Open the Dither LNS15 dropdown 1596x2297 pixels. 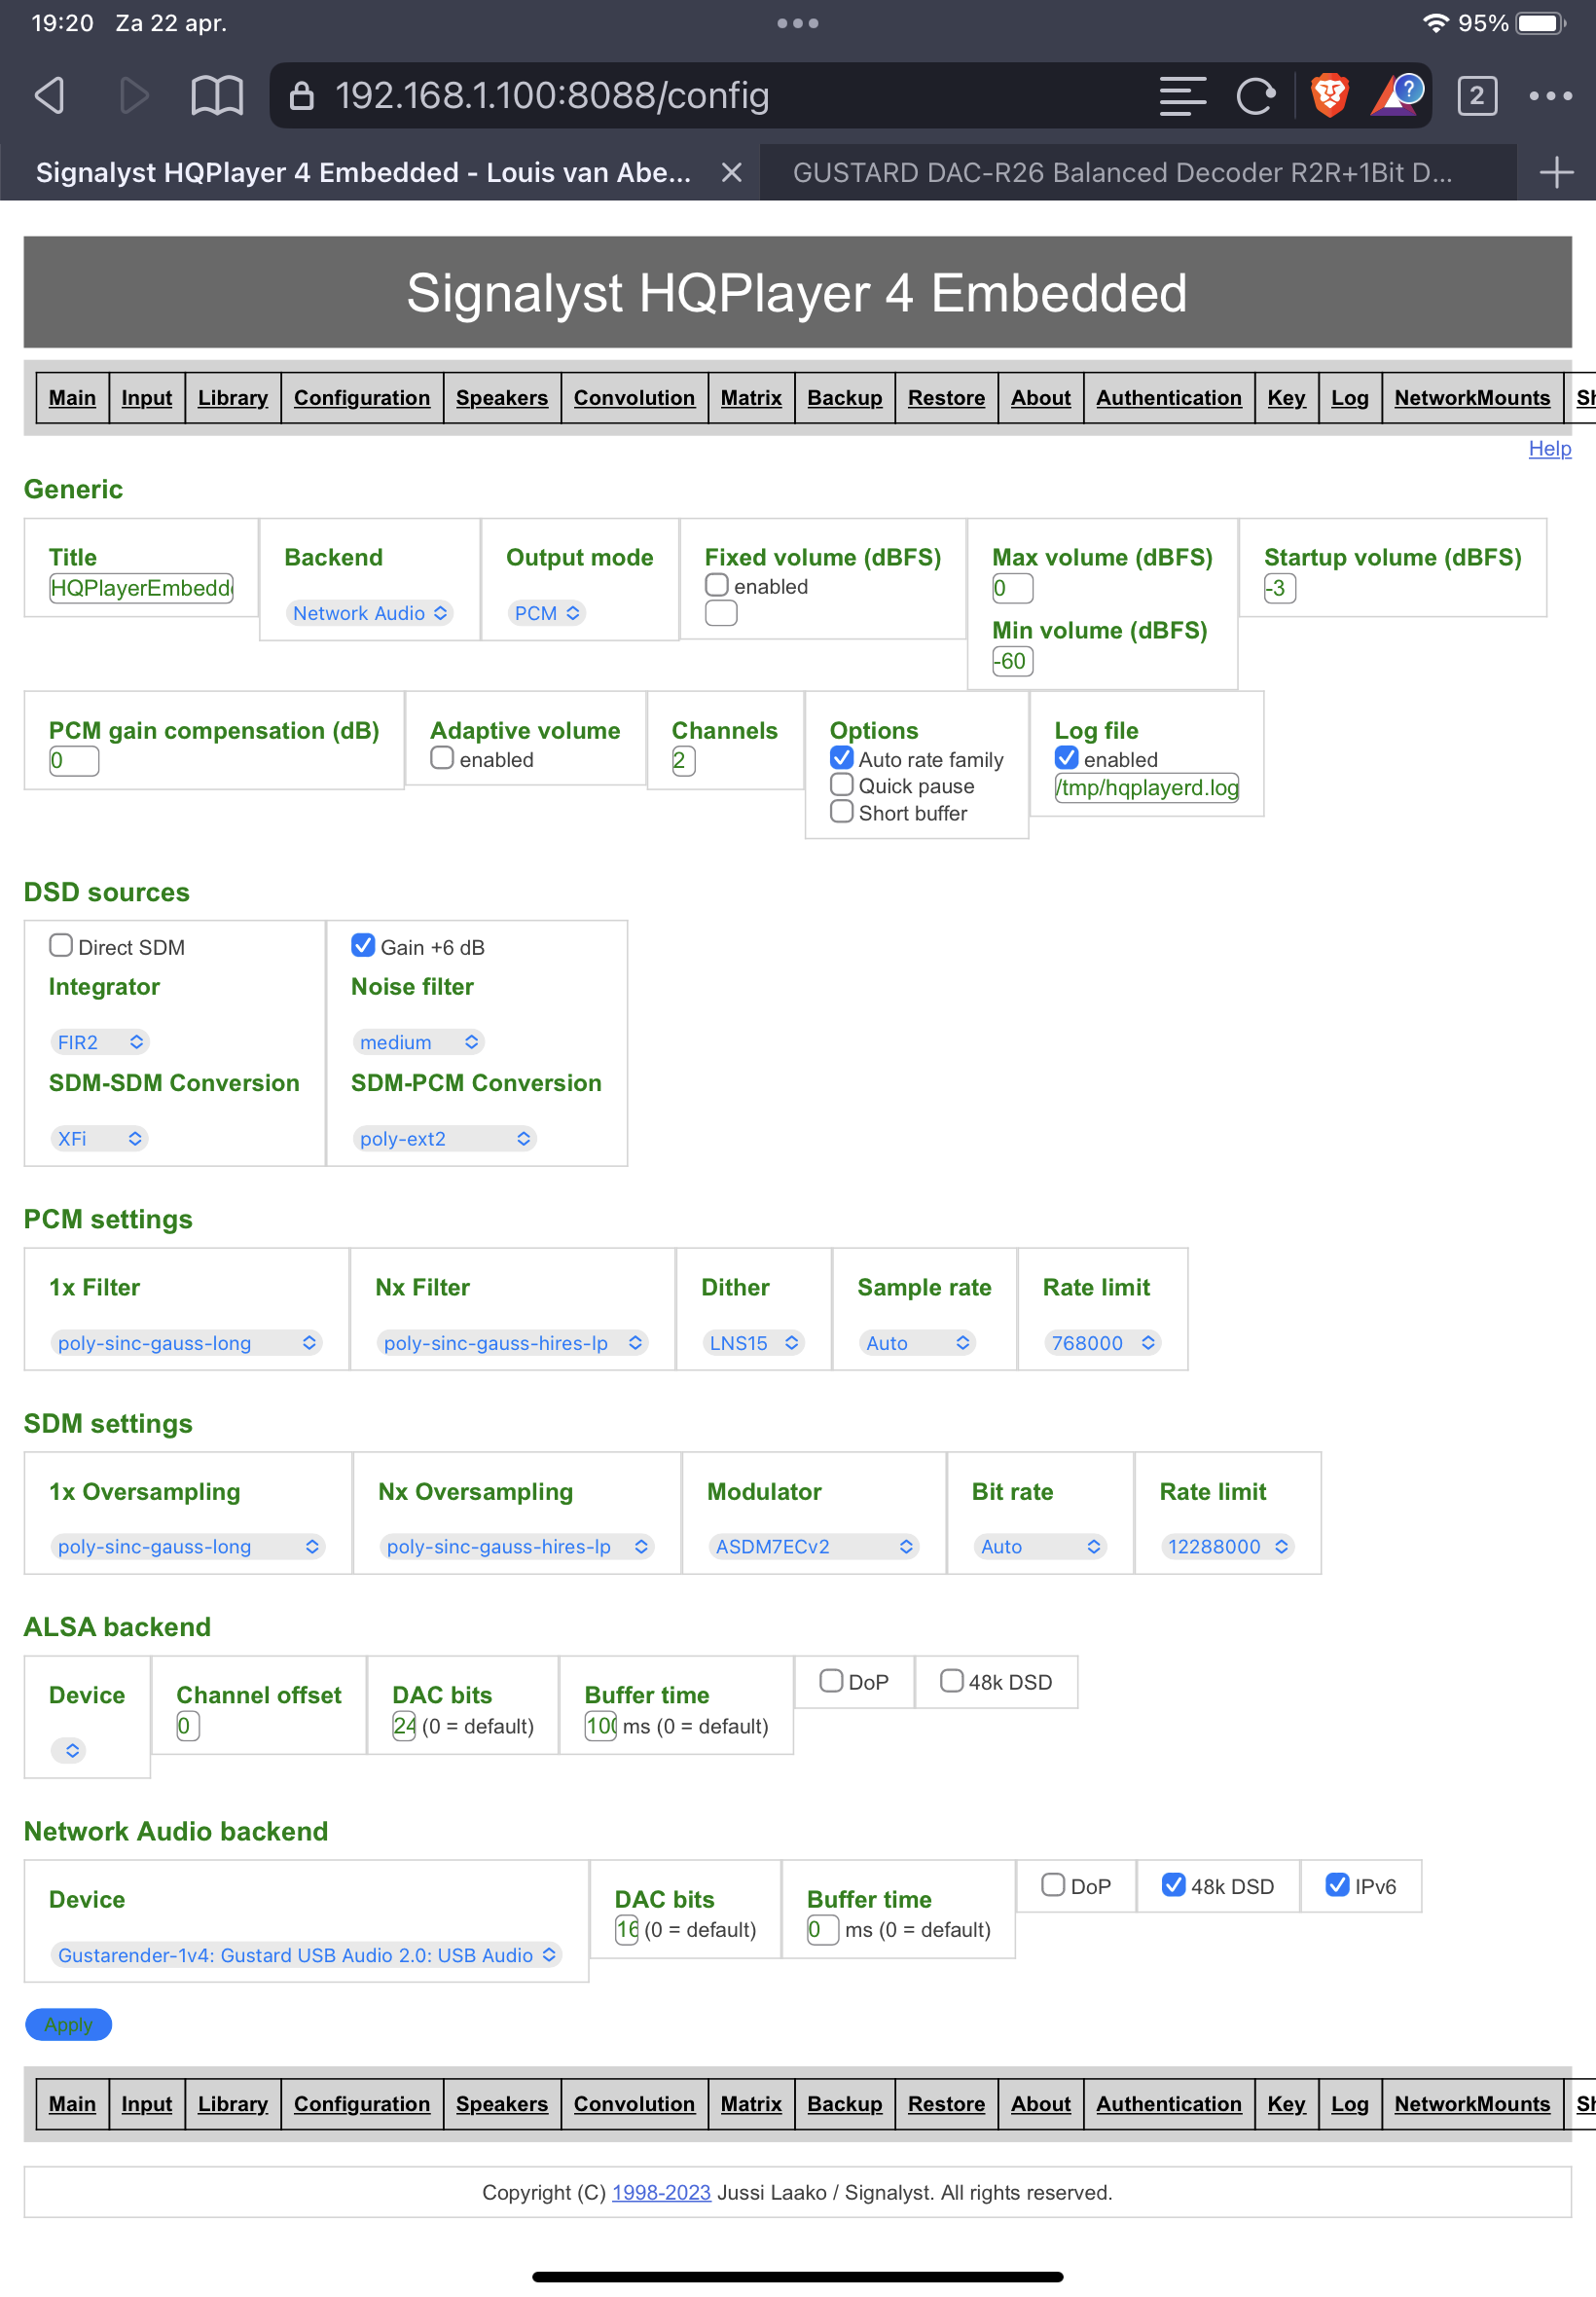coord(754,1343)
